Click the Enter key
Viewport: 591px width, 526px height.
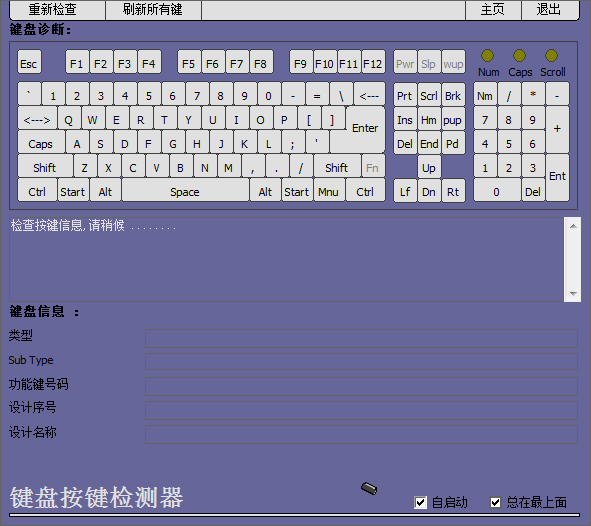click(x=366, y=129)
